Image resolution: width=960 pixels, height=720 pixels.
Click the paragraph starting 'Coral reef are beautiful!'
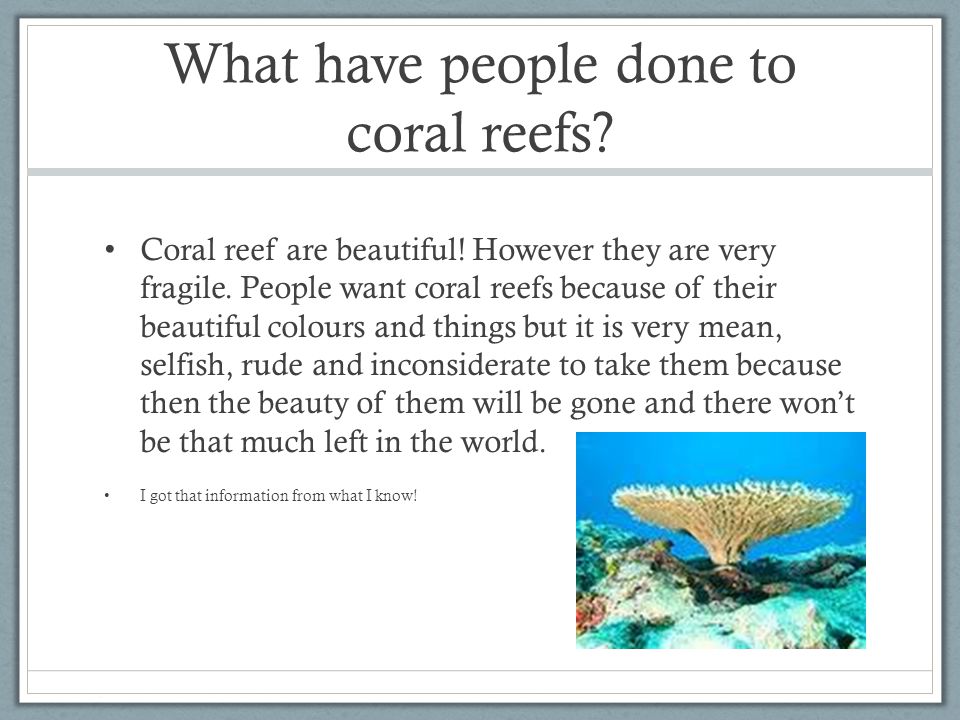[497, 345]
